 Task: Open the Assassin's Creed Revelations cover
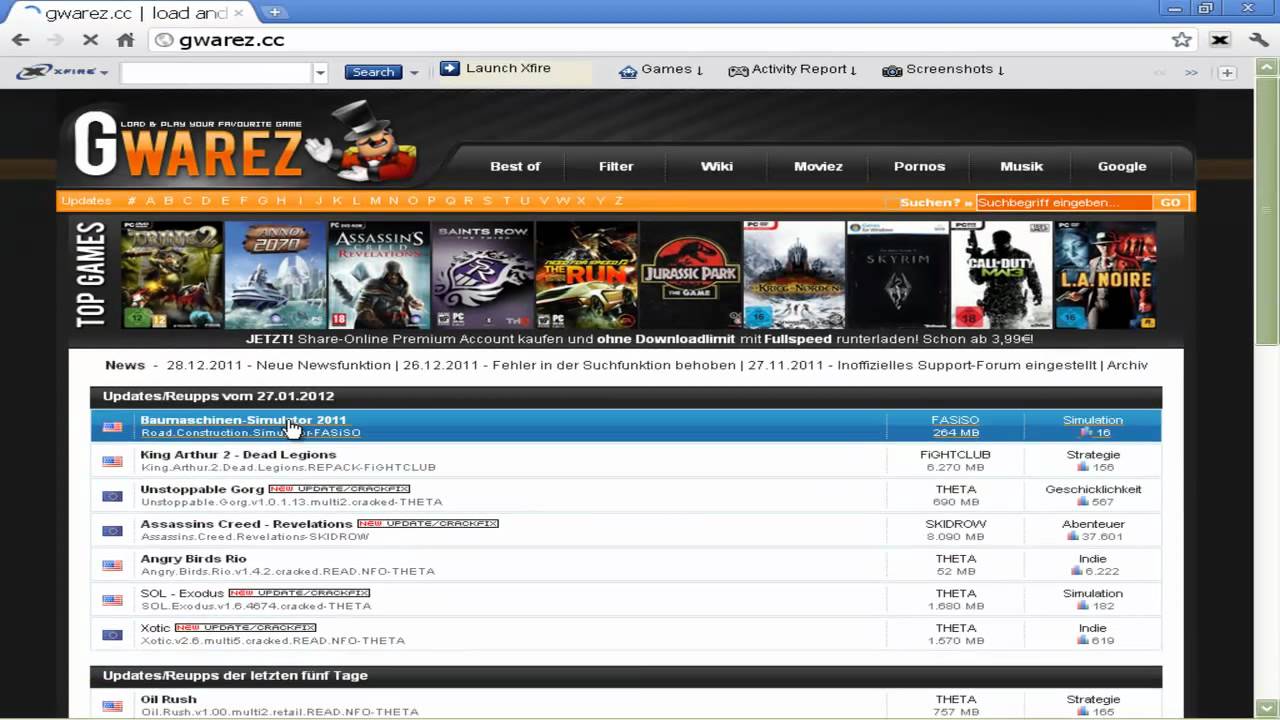click(379, 275)
